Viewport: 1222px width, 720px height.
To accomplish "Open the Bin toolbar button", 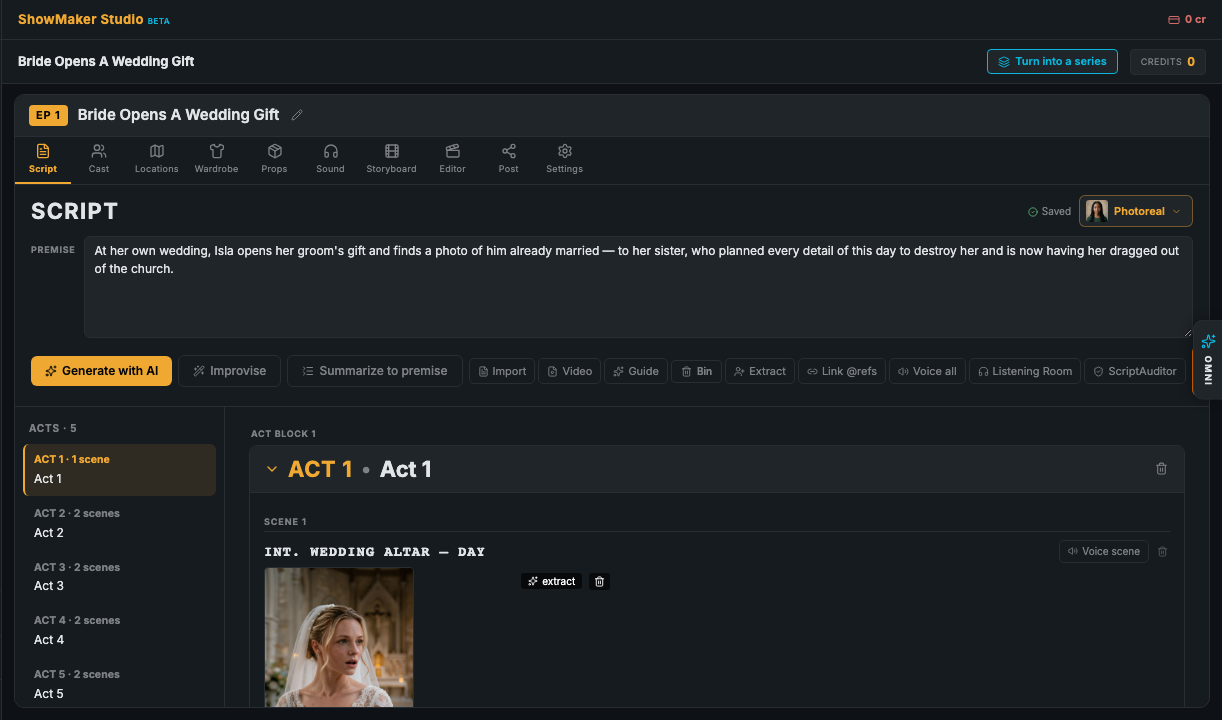I will coord(696,371).
